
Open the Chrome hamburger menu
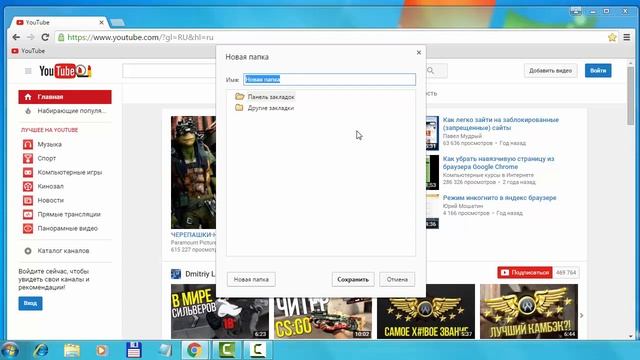point(627,37)
